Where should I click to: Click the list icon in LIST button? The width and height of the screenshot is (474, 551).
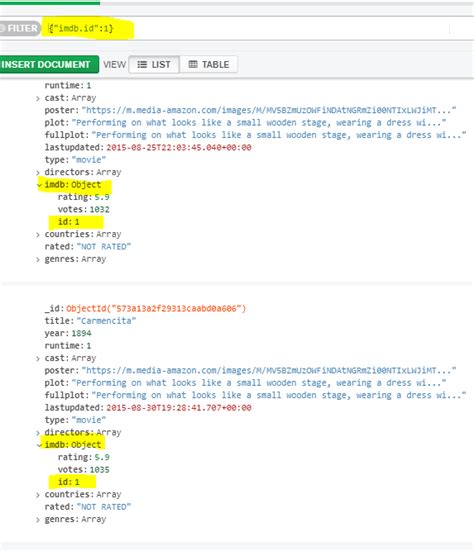pos(142,65)
